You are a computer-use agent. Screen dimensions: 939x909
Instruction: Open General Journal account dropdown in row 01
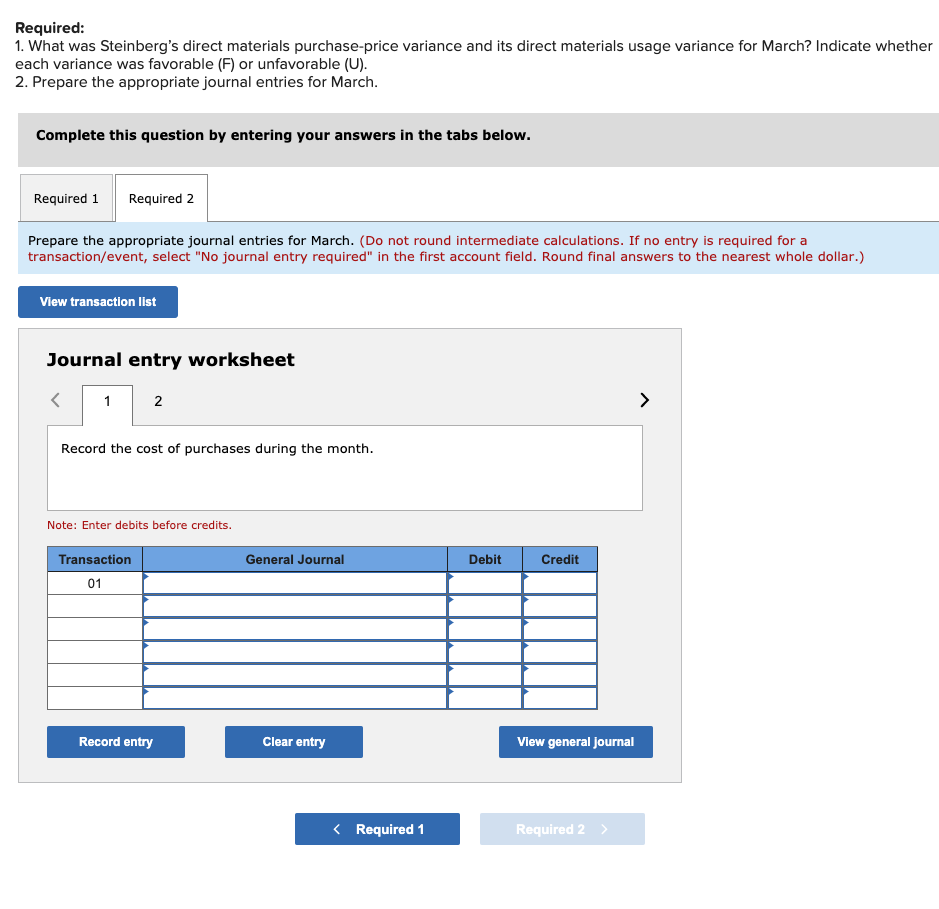click(295, 583)
